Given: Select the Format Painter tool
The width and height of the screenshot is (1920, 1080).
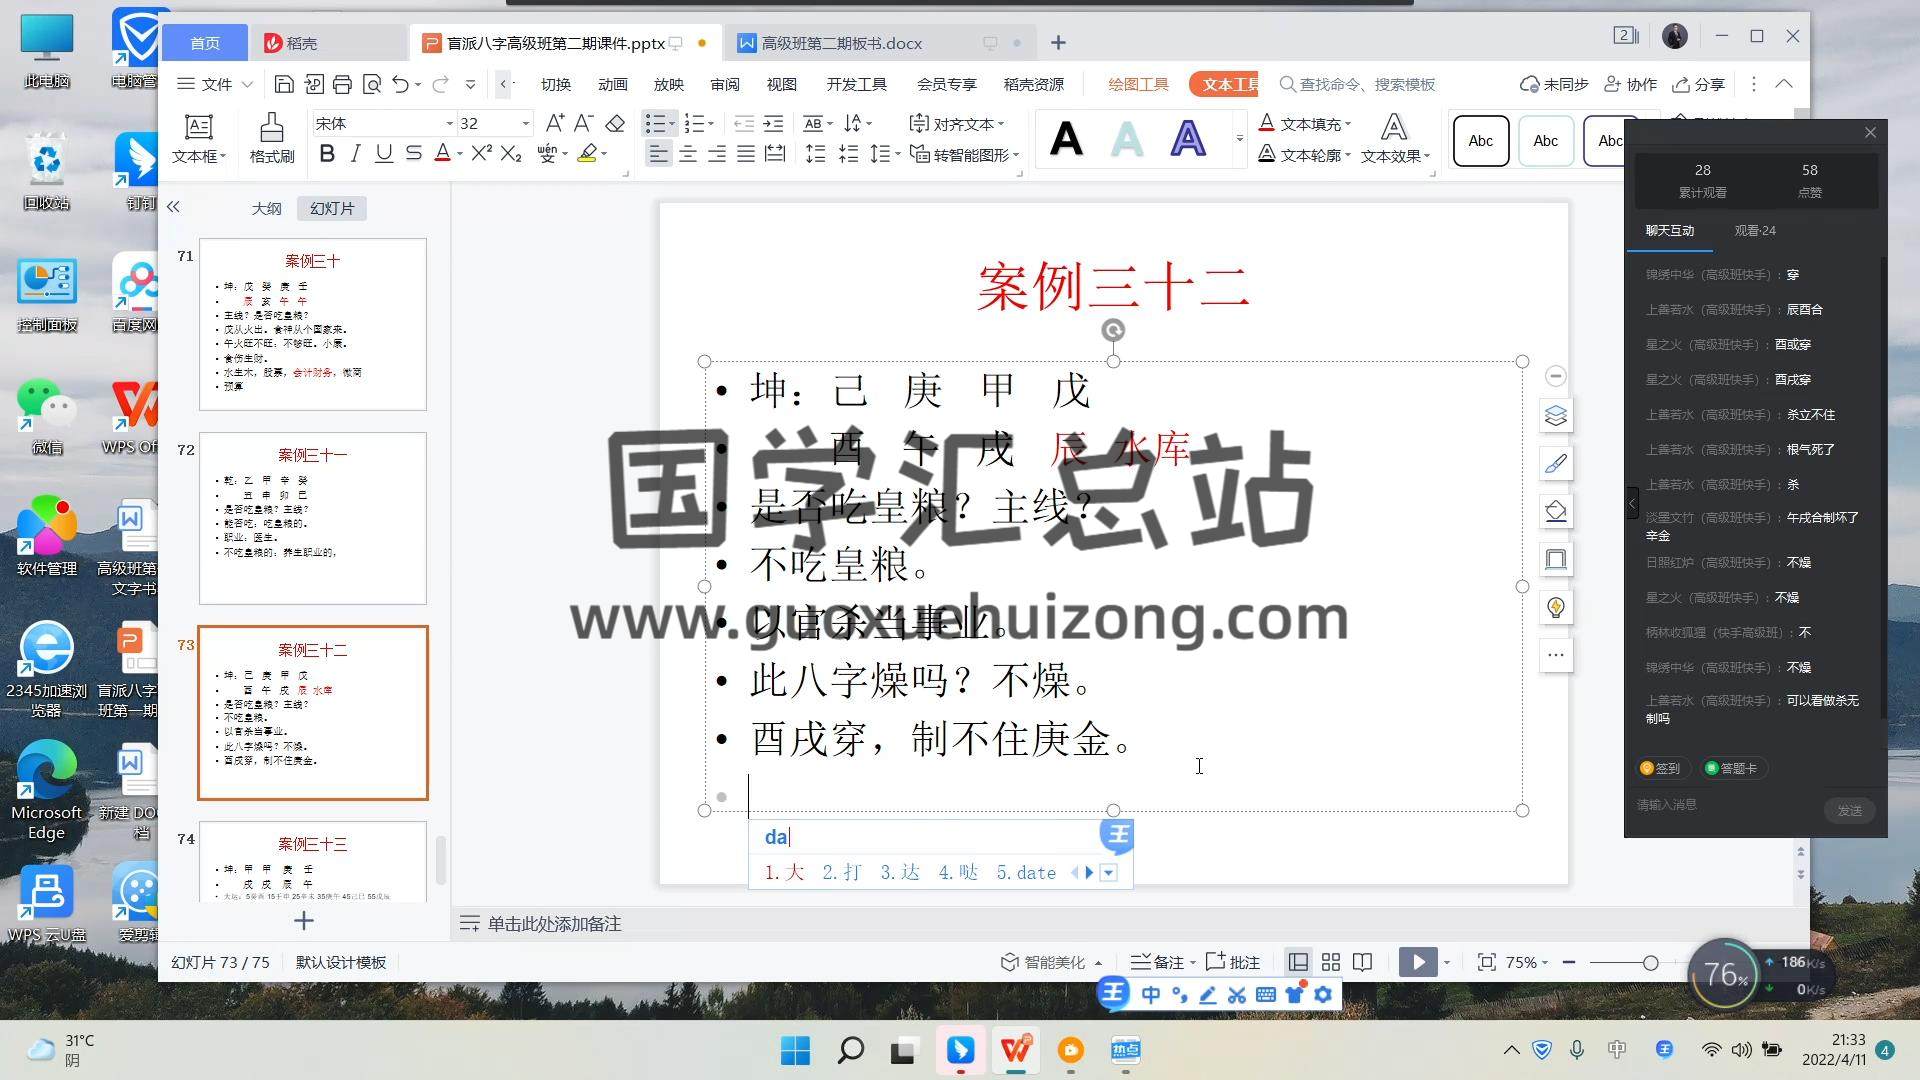Looking at the screenshot, I should tap(271, 138).
